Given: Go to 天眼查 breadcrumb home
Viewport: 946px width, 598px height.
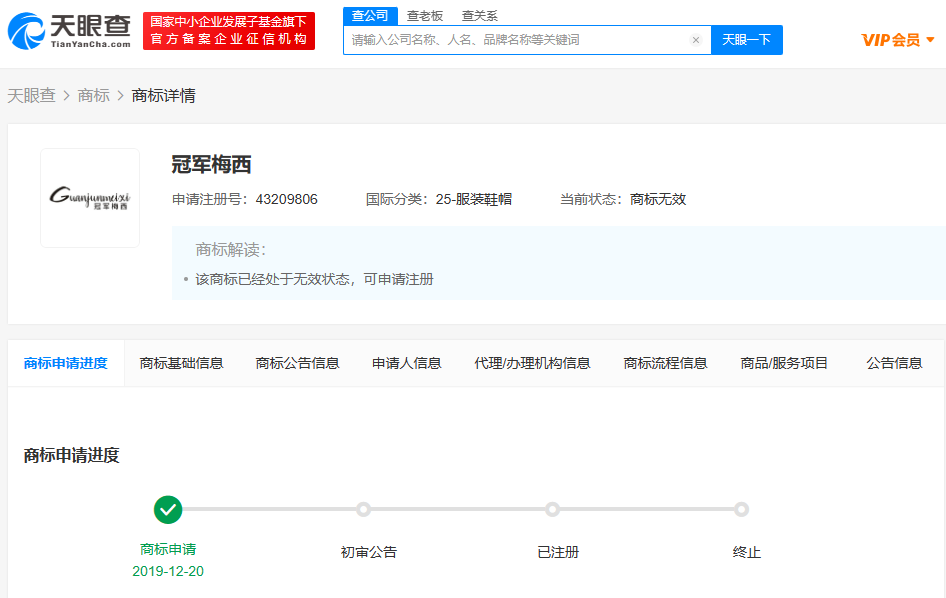Looking at the screenshot, I should (x=31, y=95).
